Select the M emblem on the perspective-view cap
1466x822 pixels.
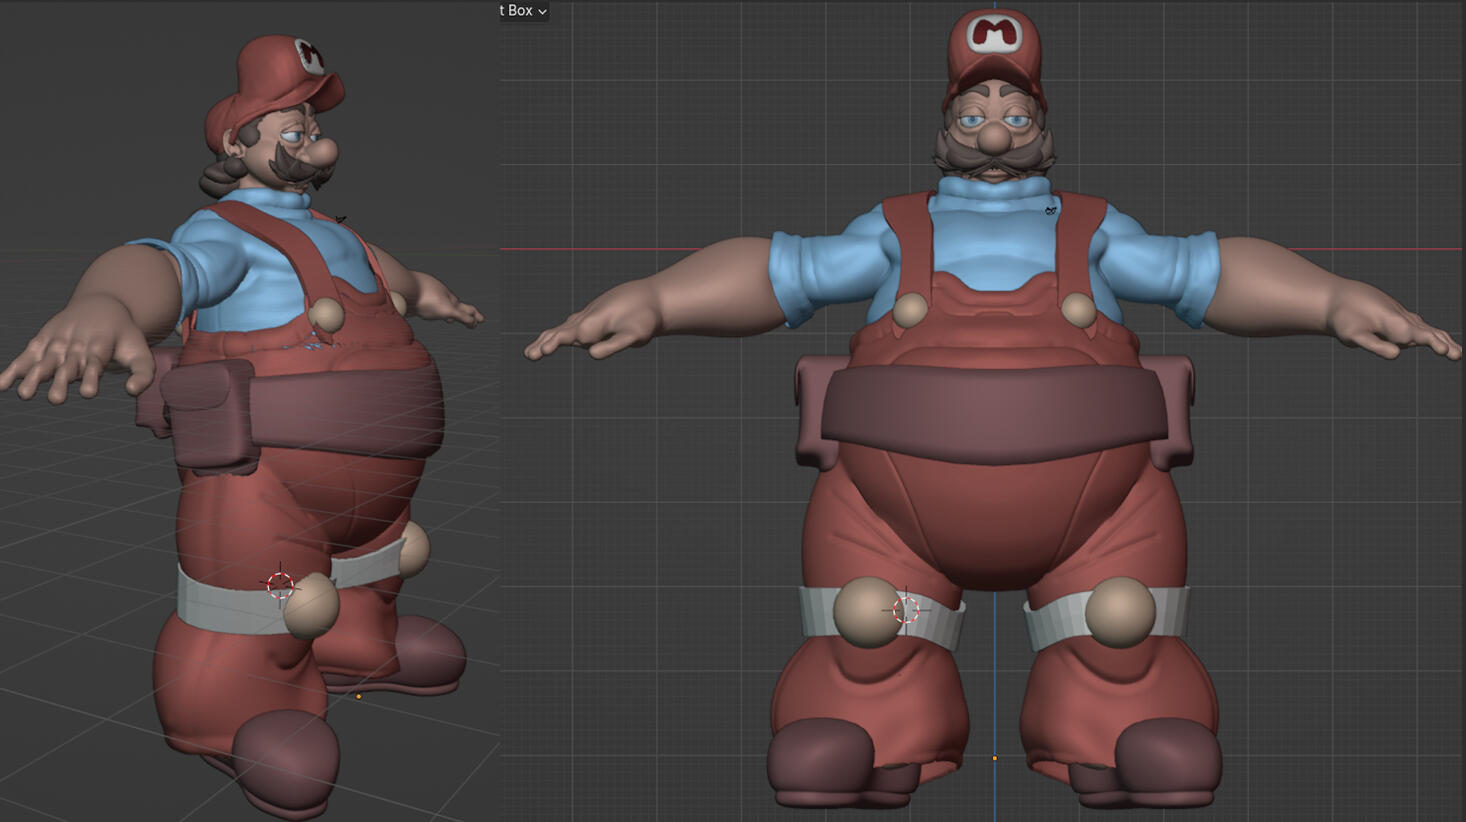coord(310,56)
